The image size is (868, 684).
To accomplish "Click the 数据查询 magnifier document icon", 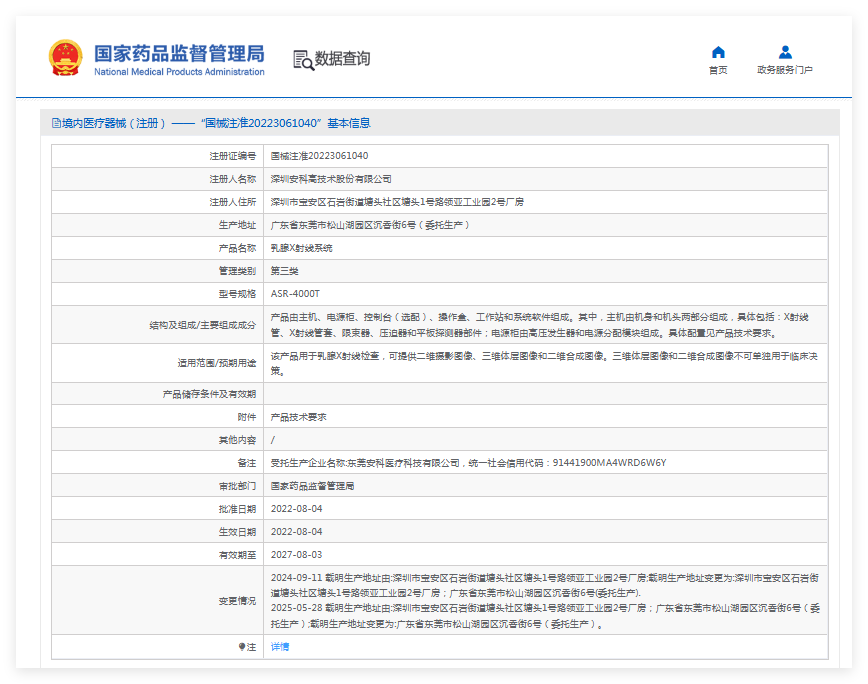I will tap(303, 60).
